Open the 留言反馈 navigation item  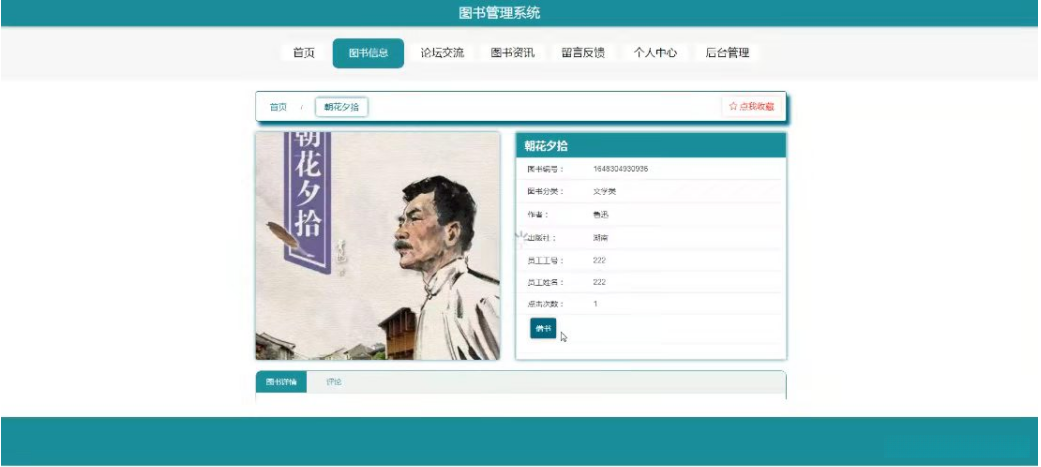[x=583, y=53]
